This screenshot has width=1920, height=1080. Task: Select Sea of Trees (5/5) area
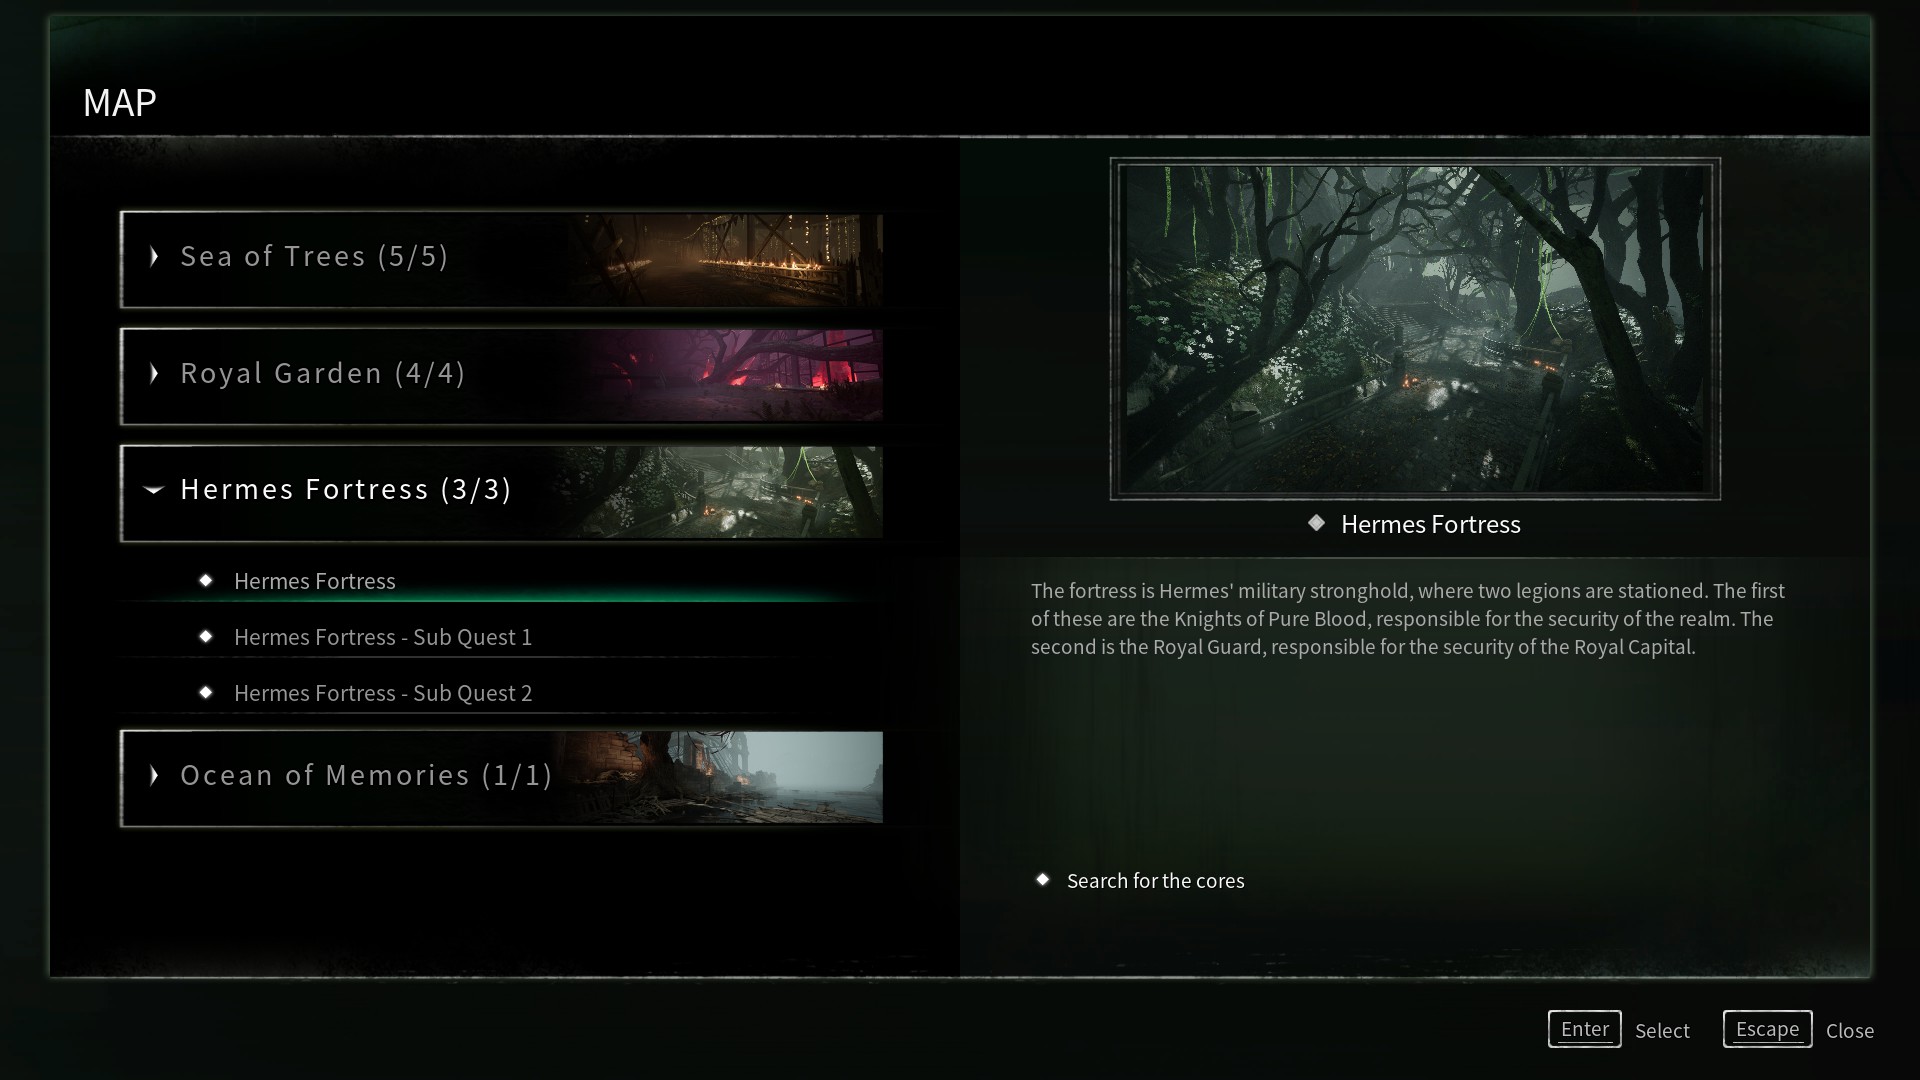point(502,259)
